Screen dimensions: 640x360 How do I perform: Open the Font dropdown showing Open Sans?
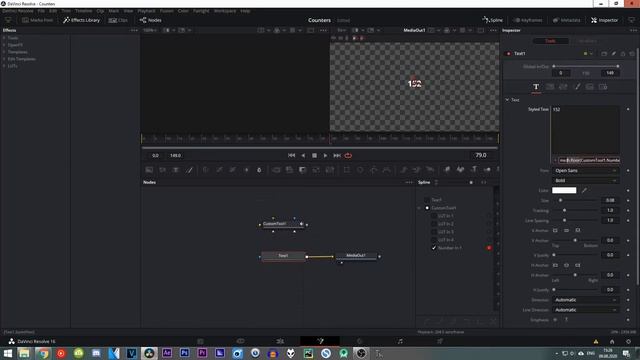coord(585,171)
